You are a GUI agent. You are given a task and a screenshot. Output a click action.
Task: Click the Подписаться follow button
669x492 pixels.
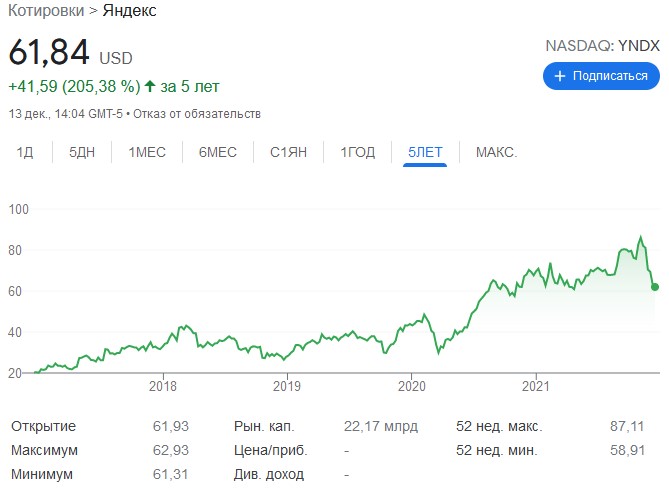point(601,76)
